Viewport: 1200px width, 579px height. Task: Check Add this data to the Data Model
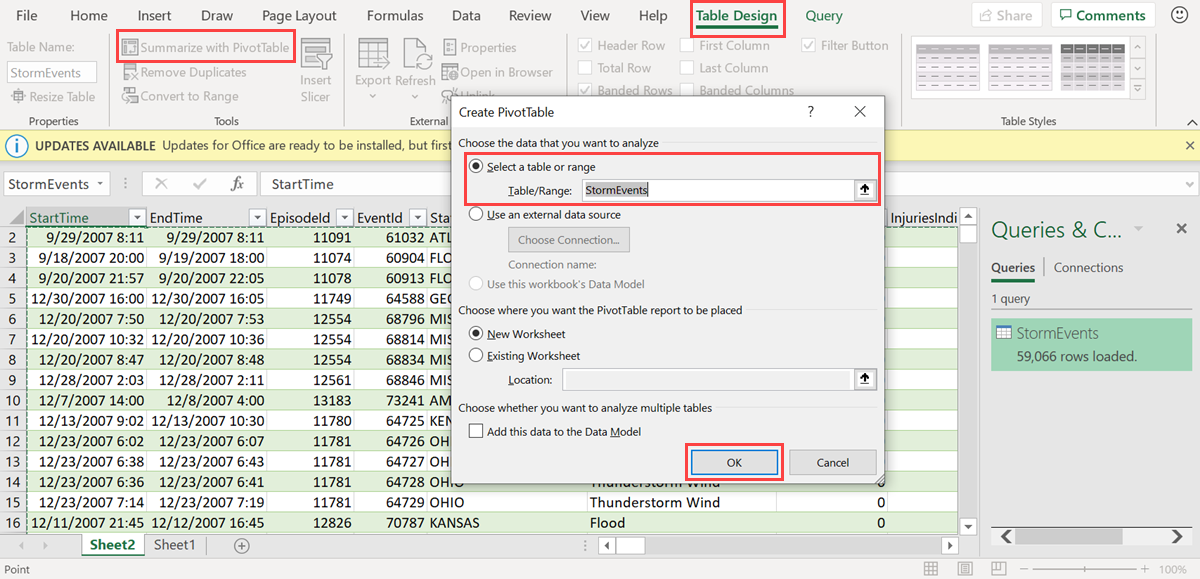pos(475,429)
